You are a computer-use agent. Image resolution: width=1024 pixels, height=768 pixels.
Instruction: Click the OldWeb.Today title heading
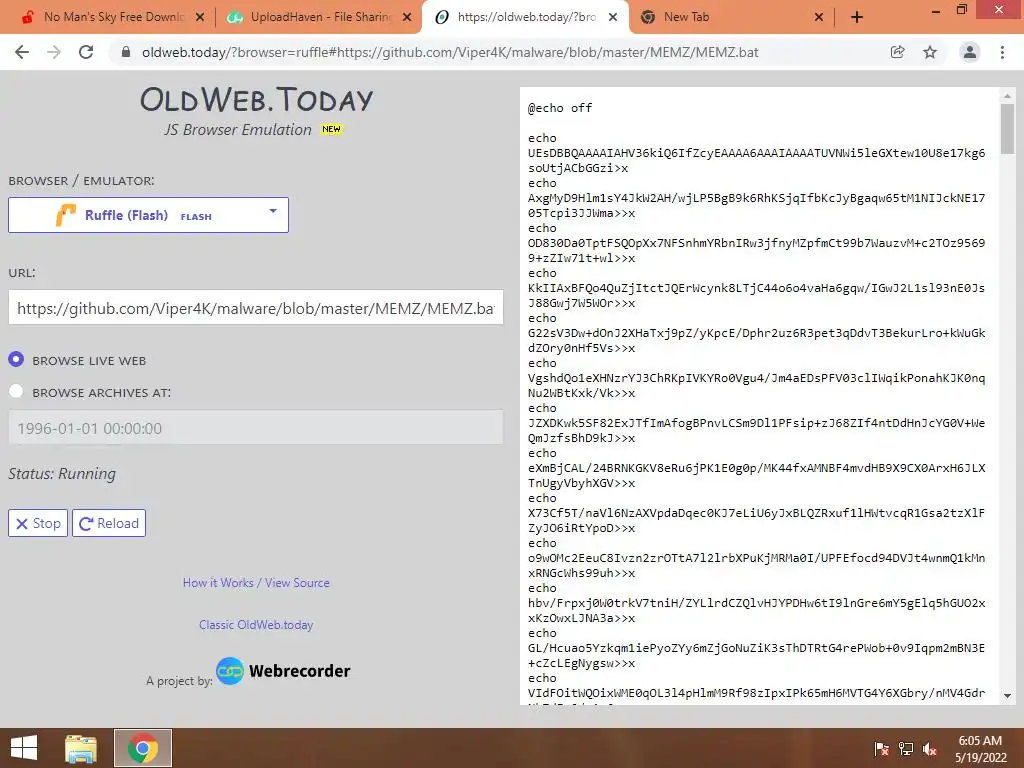click(256, 99)
